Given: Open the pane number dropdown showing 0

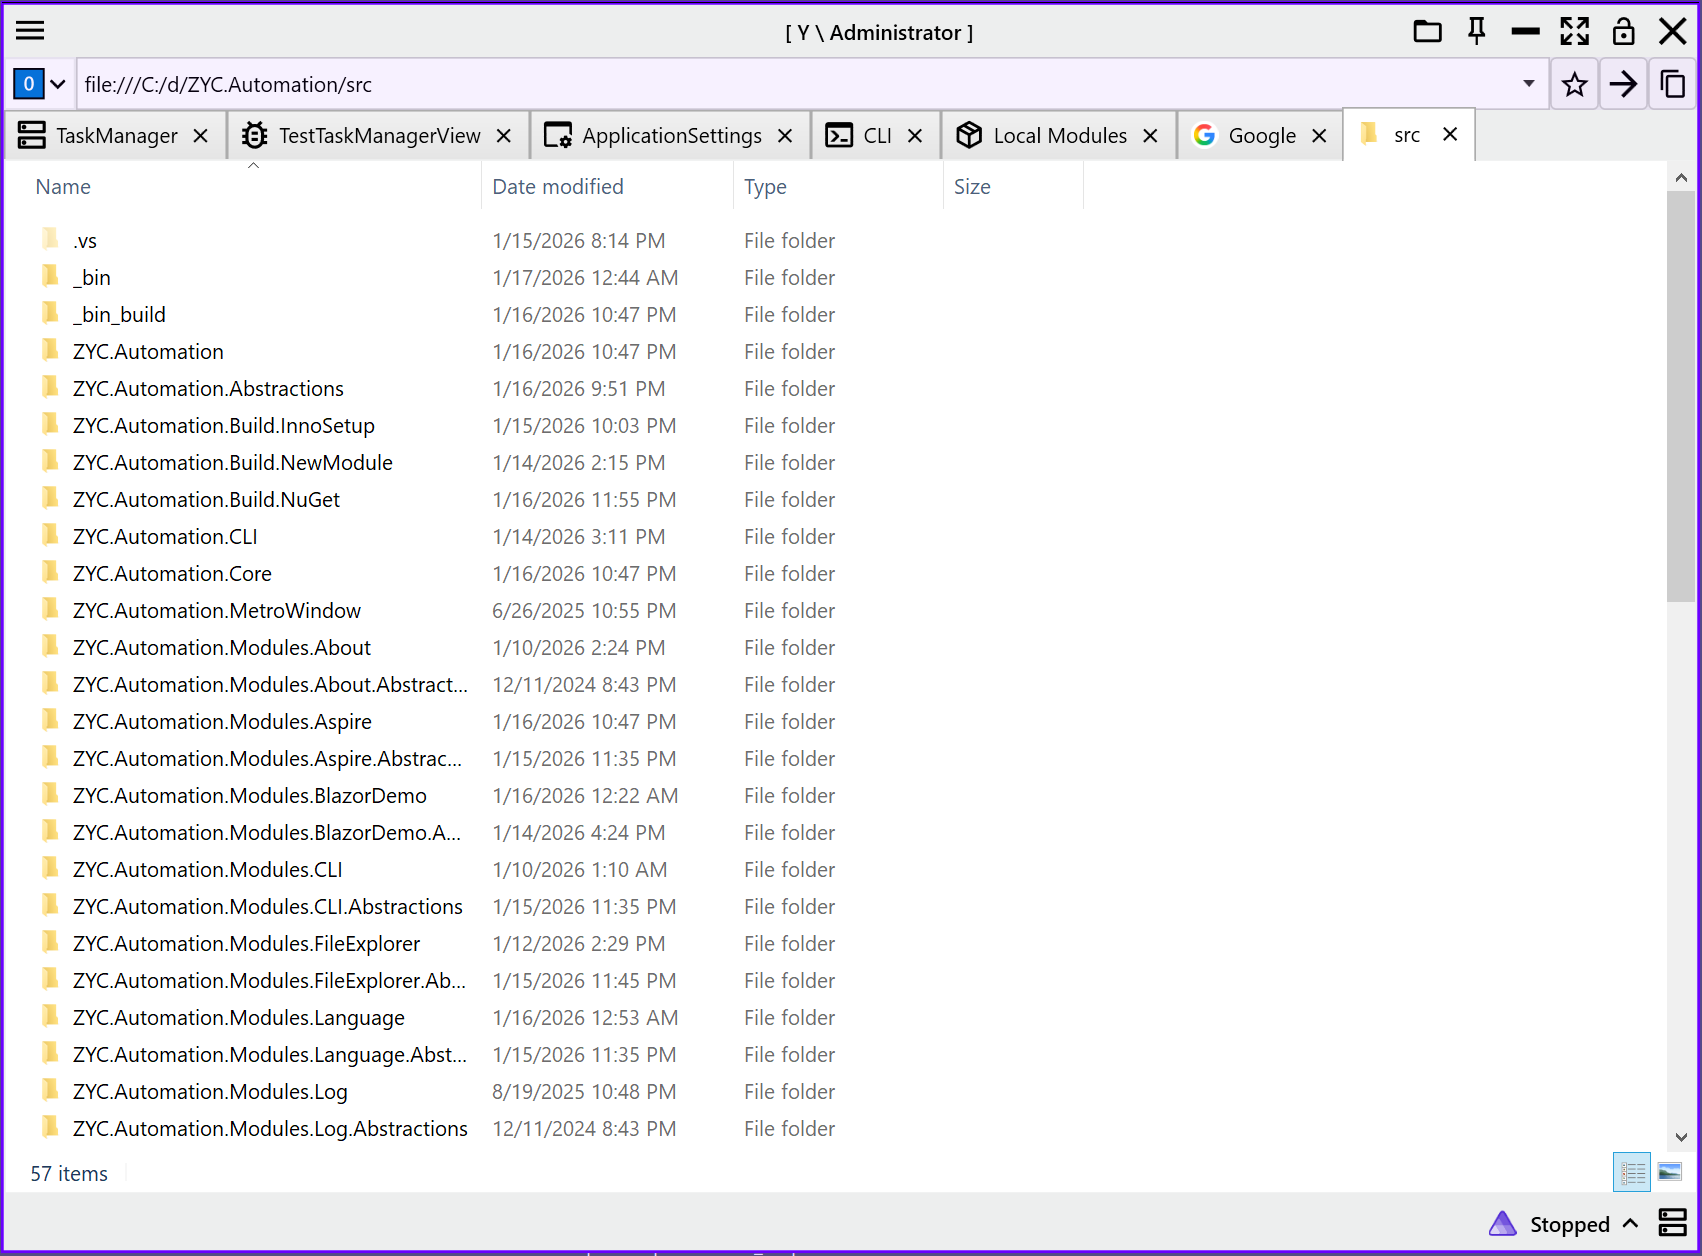Looking at the screenshot, I should 40,84.
